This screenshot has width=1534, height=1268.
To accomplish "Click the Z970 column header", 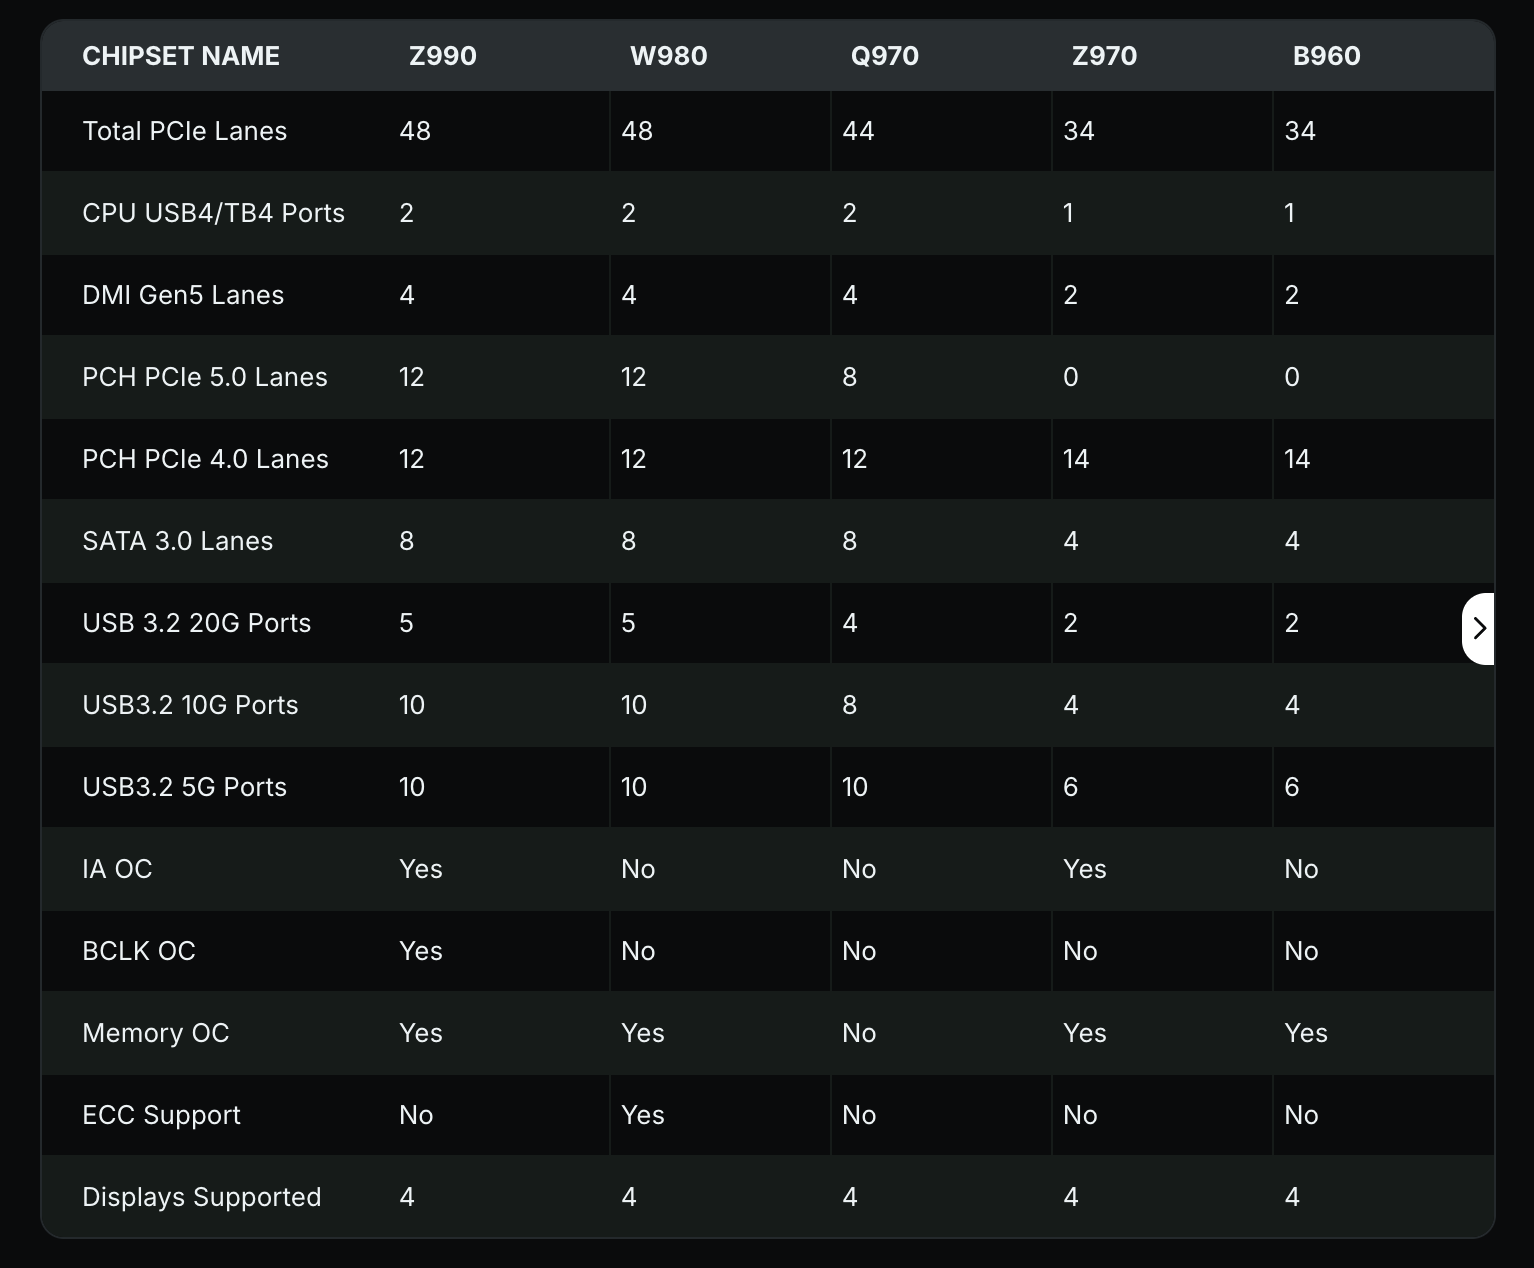I will (x=1104, y=56).
